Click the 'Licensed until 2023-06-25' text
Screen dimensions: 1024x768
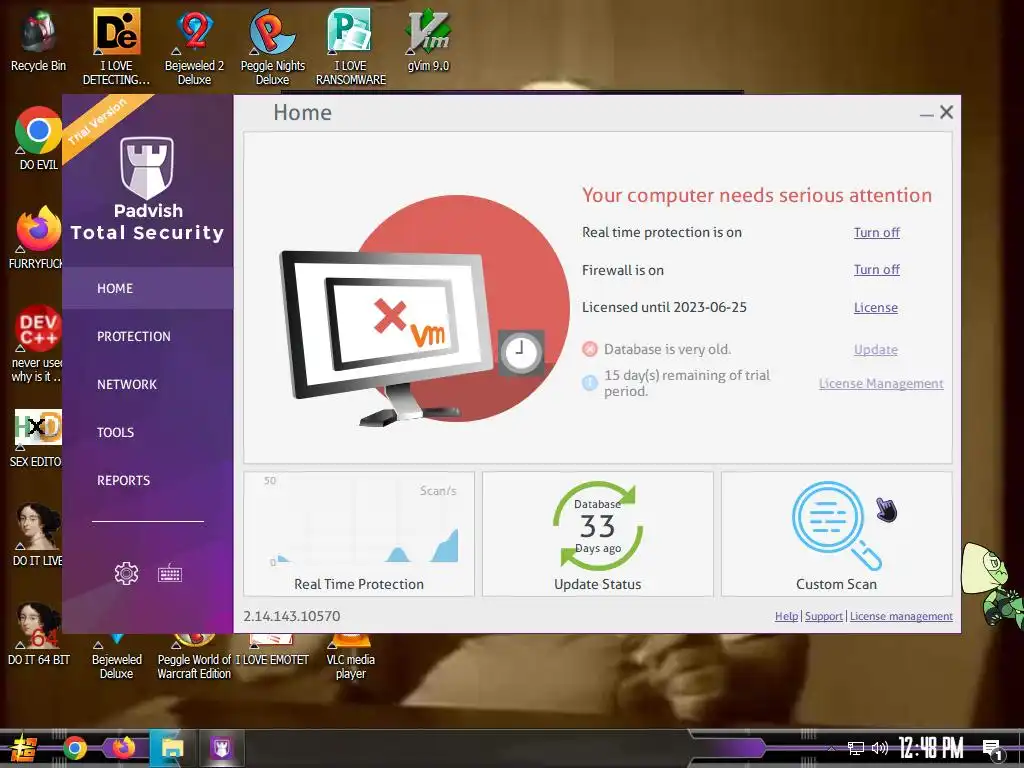[664, 308]
